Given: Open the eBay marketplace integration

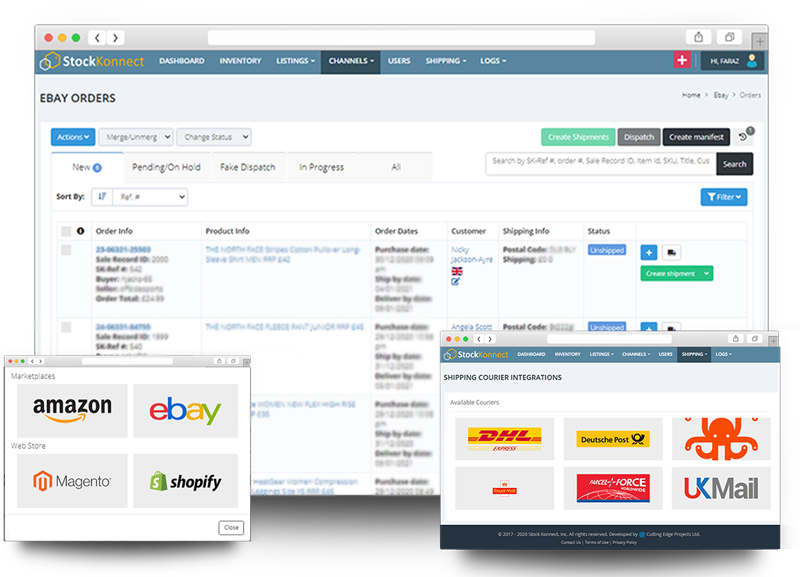Looking at the screenshot, I should pyautogui.click(x=185, y=410).
